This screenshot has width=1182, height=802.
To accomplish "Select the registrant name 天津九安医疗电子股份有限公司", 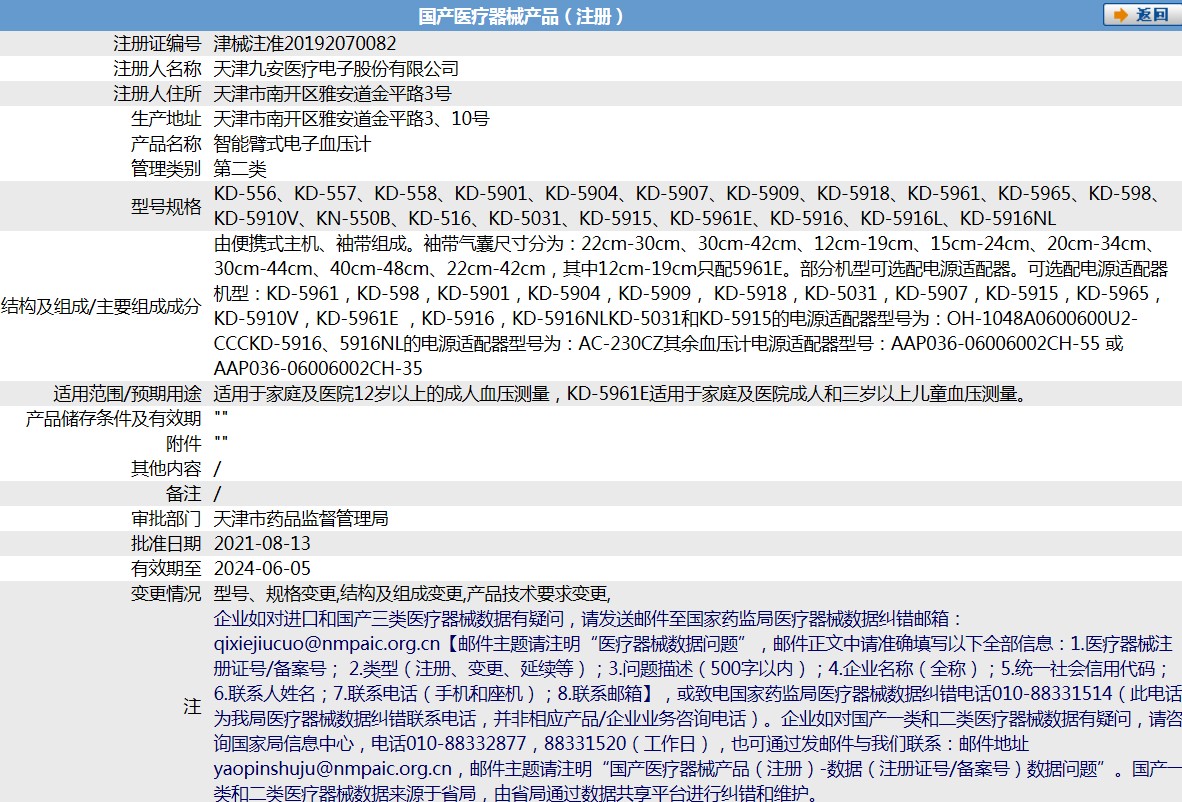I will (336, 69).
